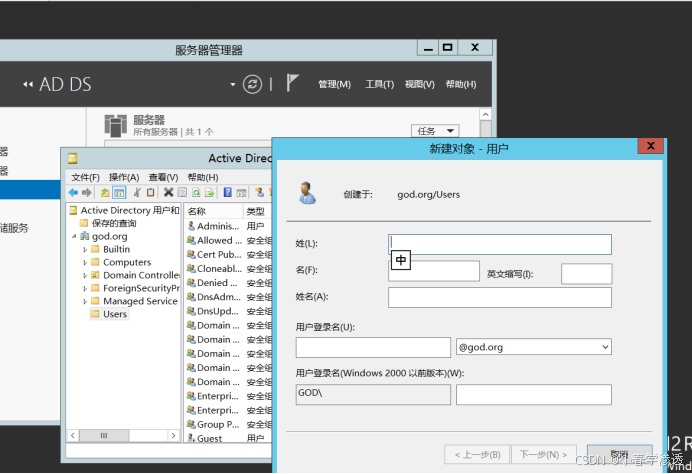This screenshot has height=474, width=692.
Task: Toggle the show/hide console tree icon
Action: tap(119, 192)
